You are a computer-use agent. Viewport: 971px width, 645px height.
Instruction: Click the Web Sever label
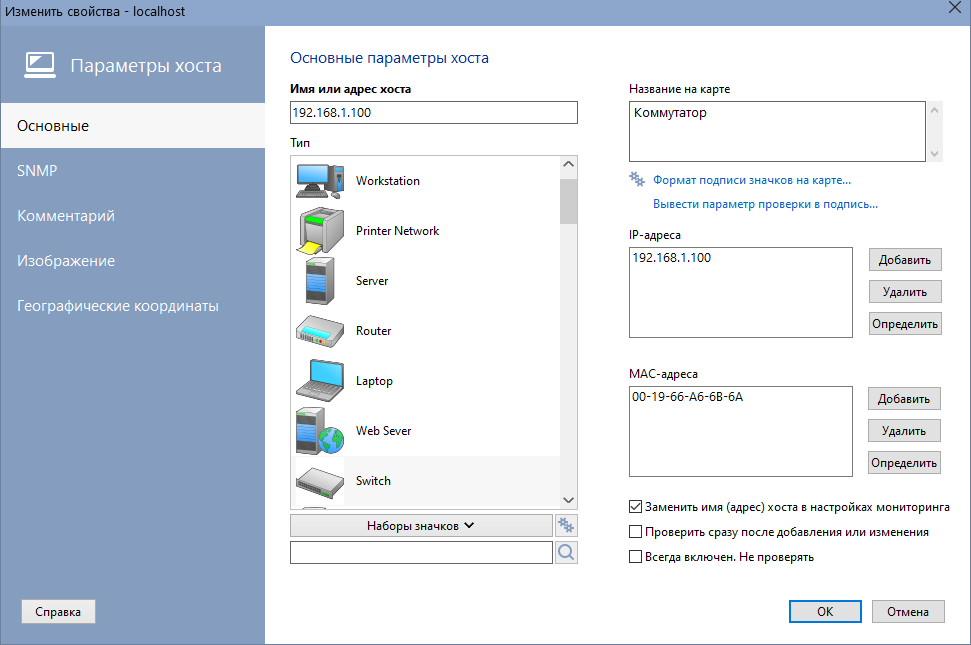[x=383, y=431]
